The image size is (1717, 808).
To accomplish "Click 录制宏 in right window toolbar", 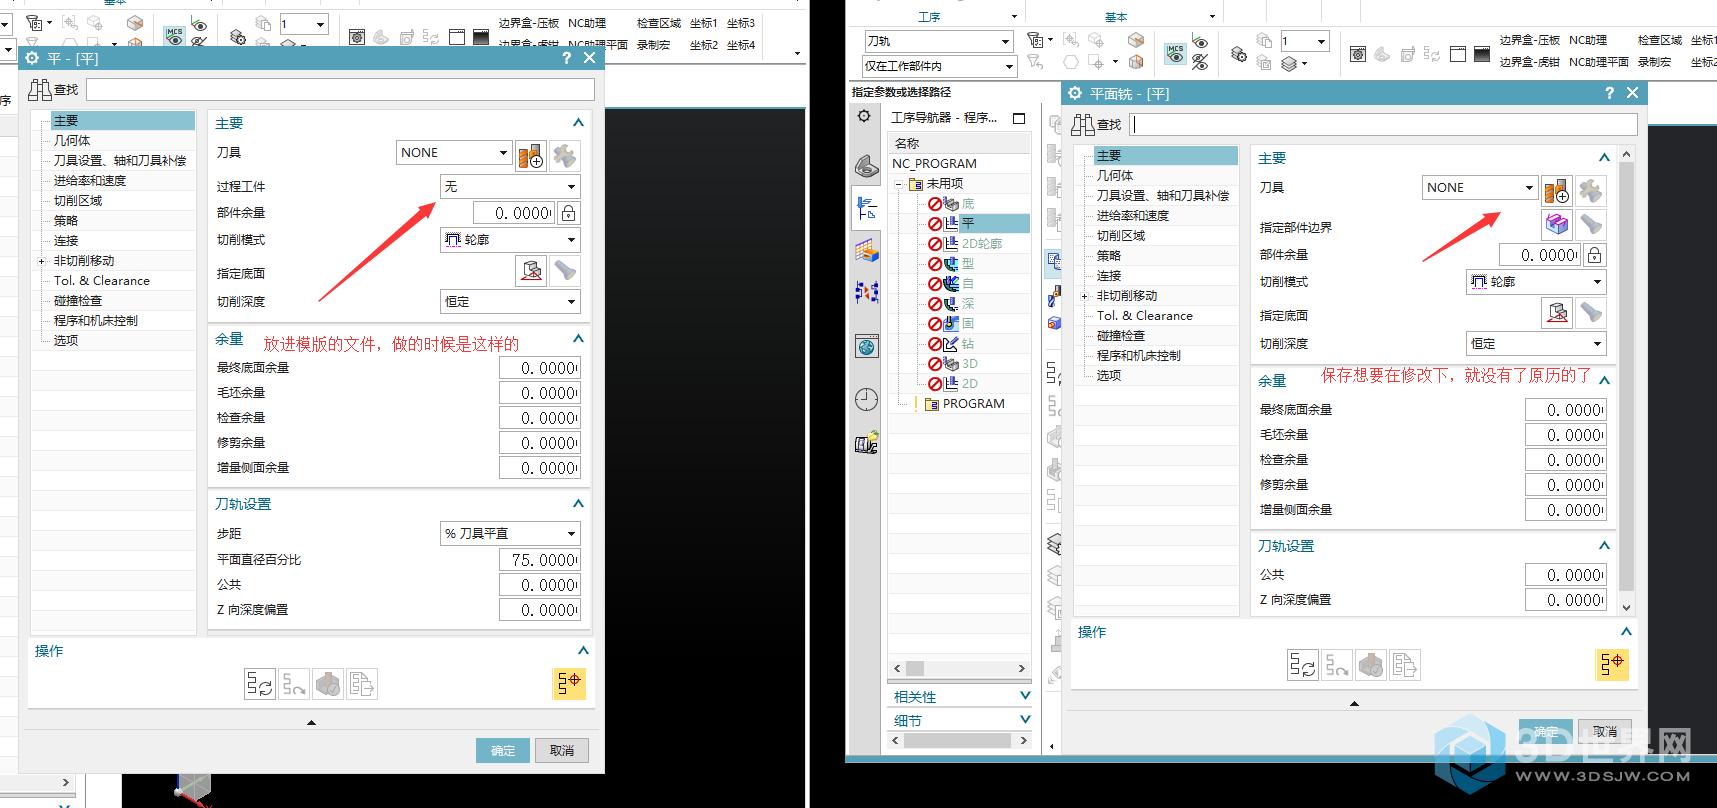I will 1654,62.
